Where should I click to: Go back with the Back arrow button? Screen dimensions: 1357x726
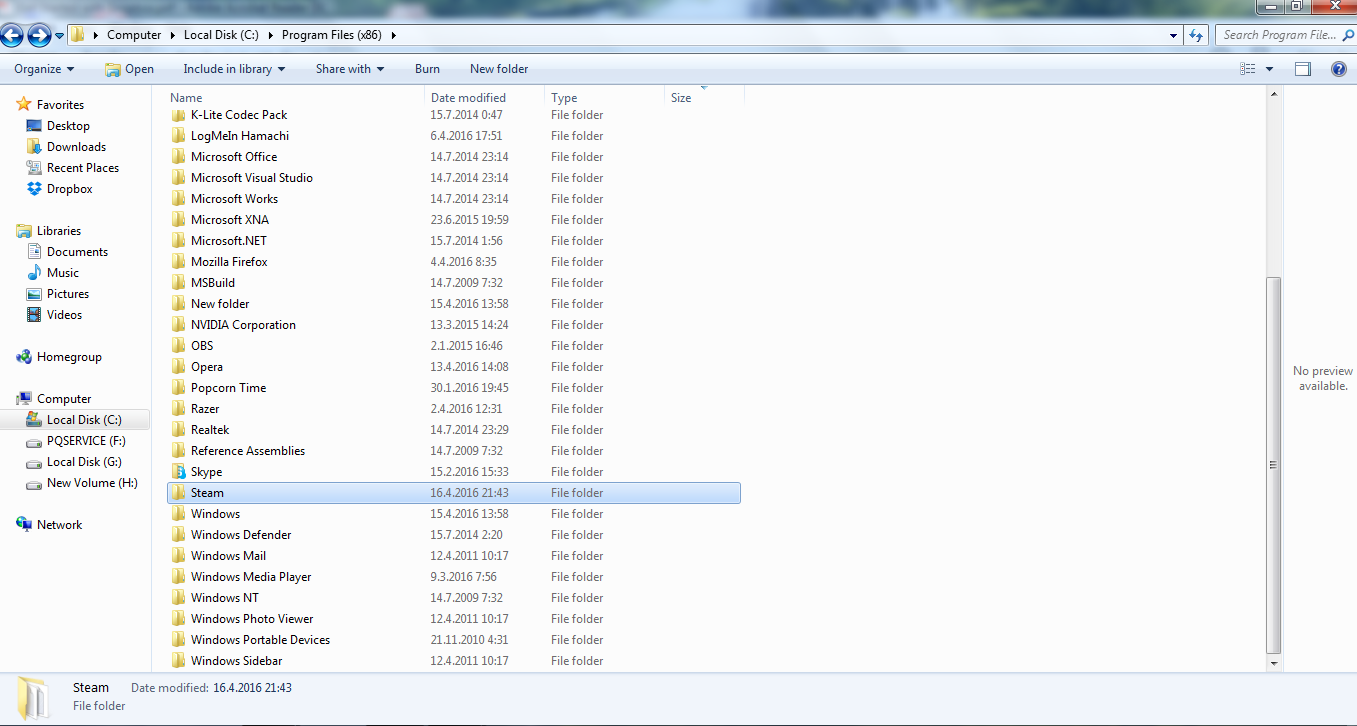pyautogui.click(x=12, y=36)
